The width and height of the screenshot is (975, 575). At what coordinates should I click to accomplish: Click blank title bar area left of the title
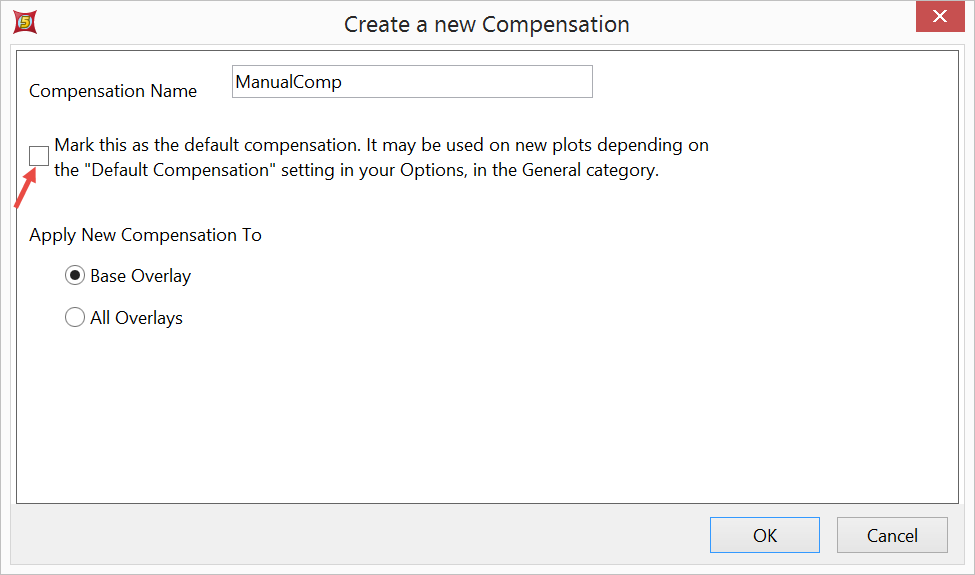[180, 24]
